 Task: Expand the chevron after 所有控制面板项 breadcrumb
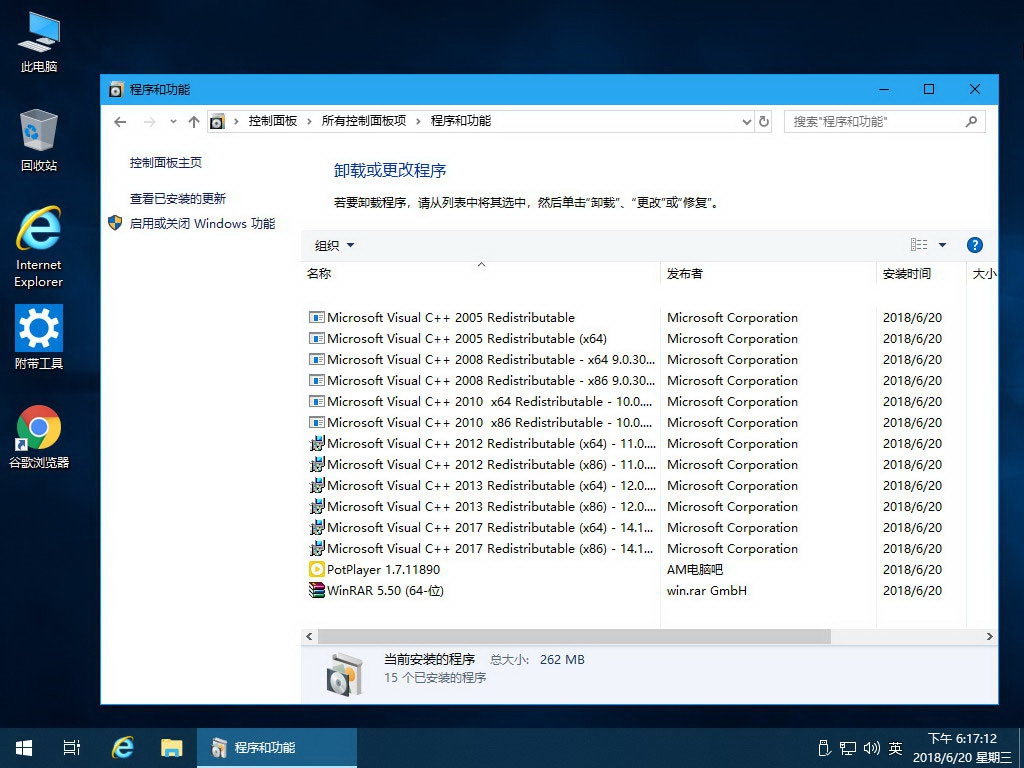pyautogui.click(x=419, y=121)
